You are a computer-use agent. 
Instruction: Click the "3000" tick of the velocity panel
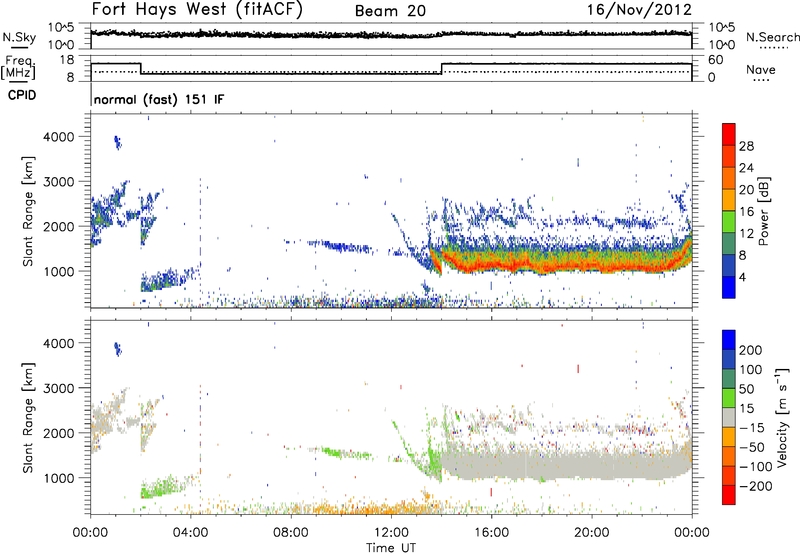58,388
